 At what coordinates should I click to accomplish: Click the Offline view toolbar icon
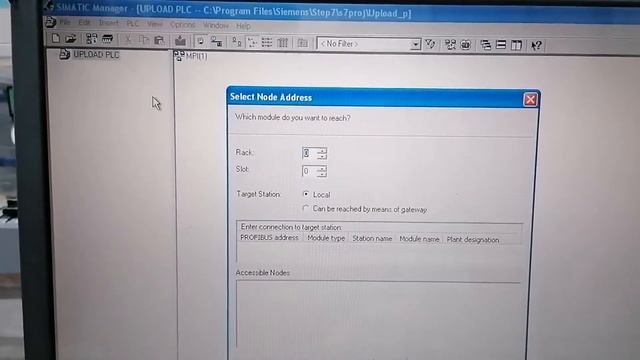216,42
